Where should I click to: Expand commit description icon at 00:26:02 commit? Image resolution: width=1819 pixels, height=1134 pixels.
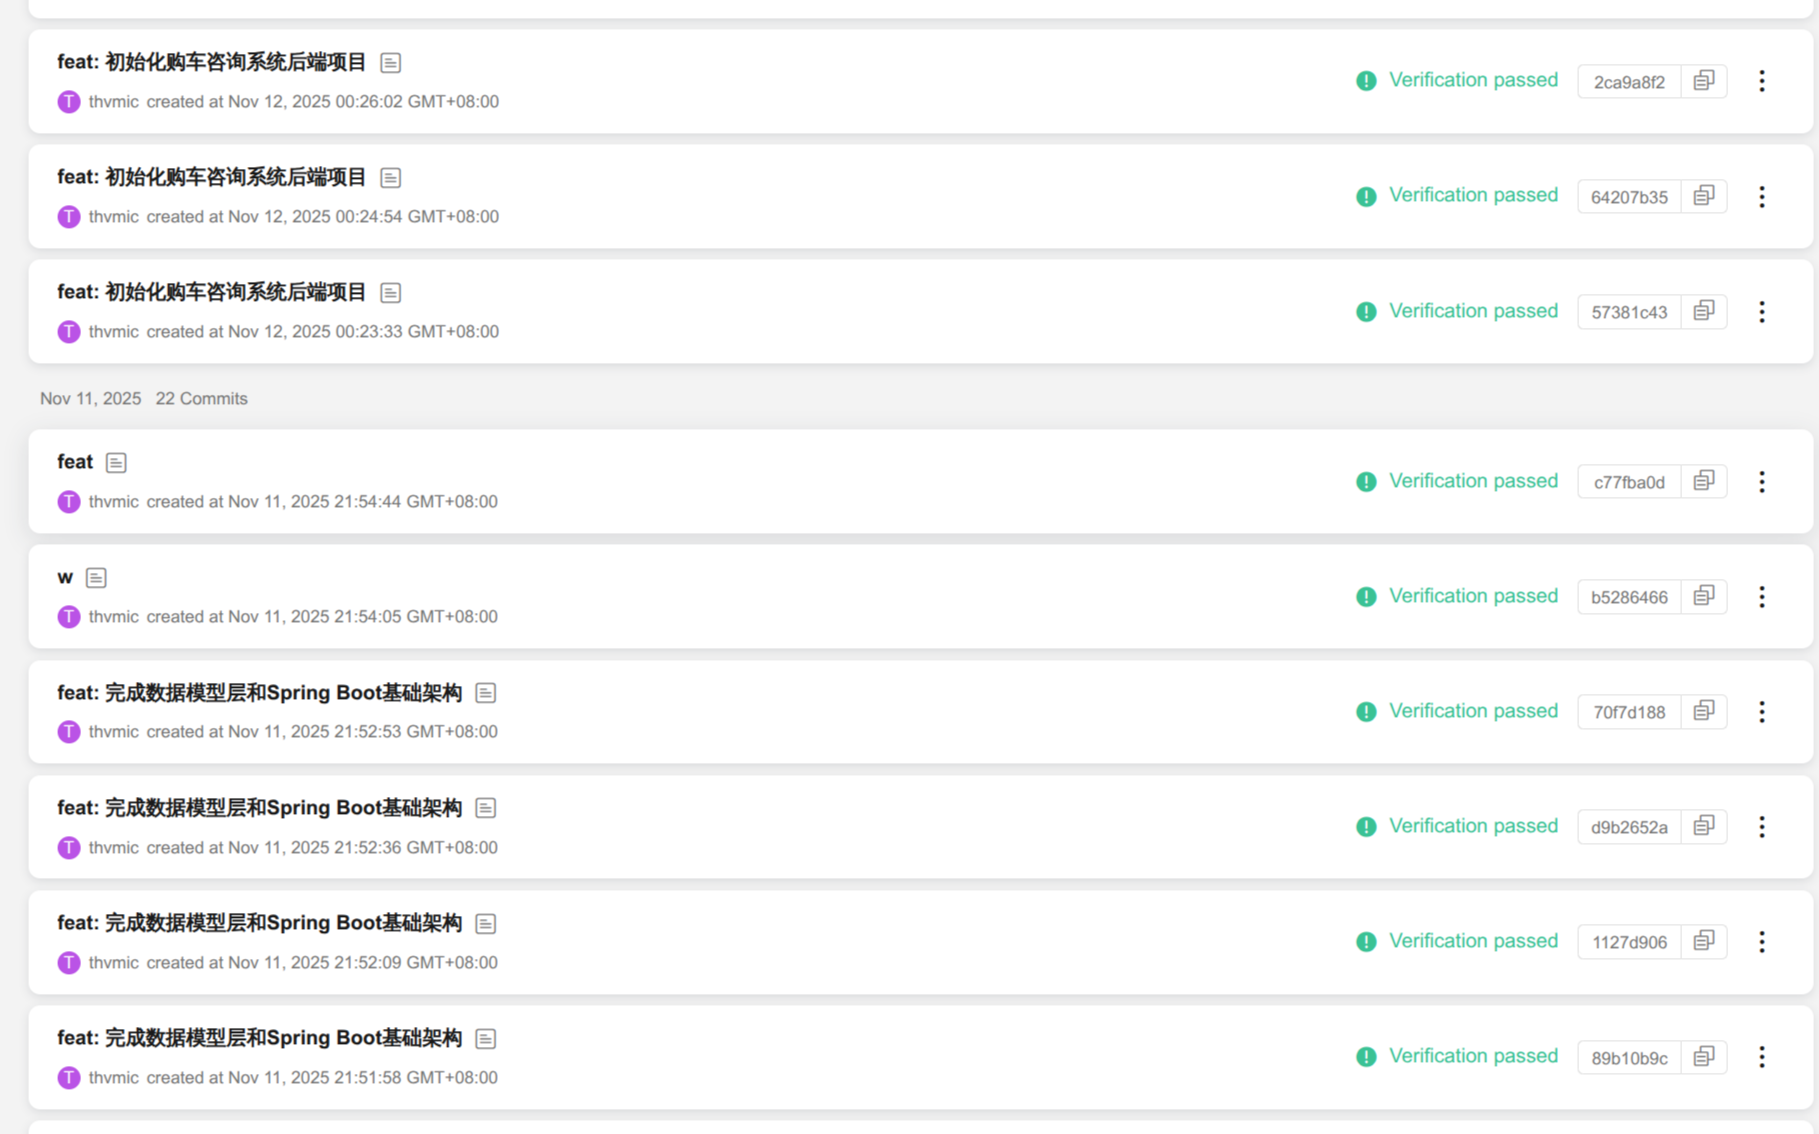pyautogui.click(x=391, y=63)
